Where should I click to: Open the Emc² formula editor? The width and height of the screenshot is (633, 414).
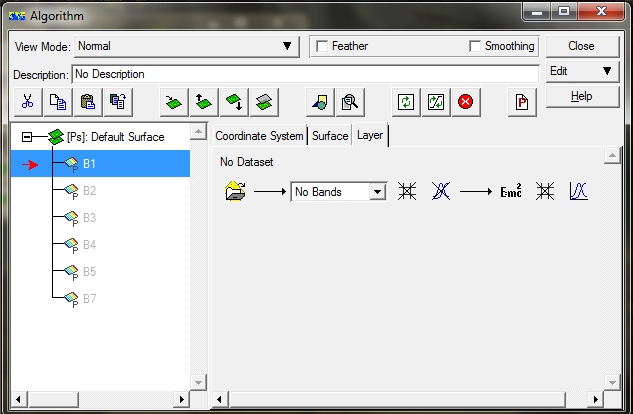pos(511,191)
